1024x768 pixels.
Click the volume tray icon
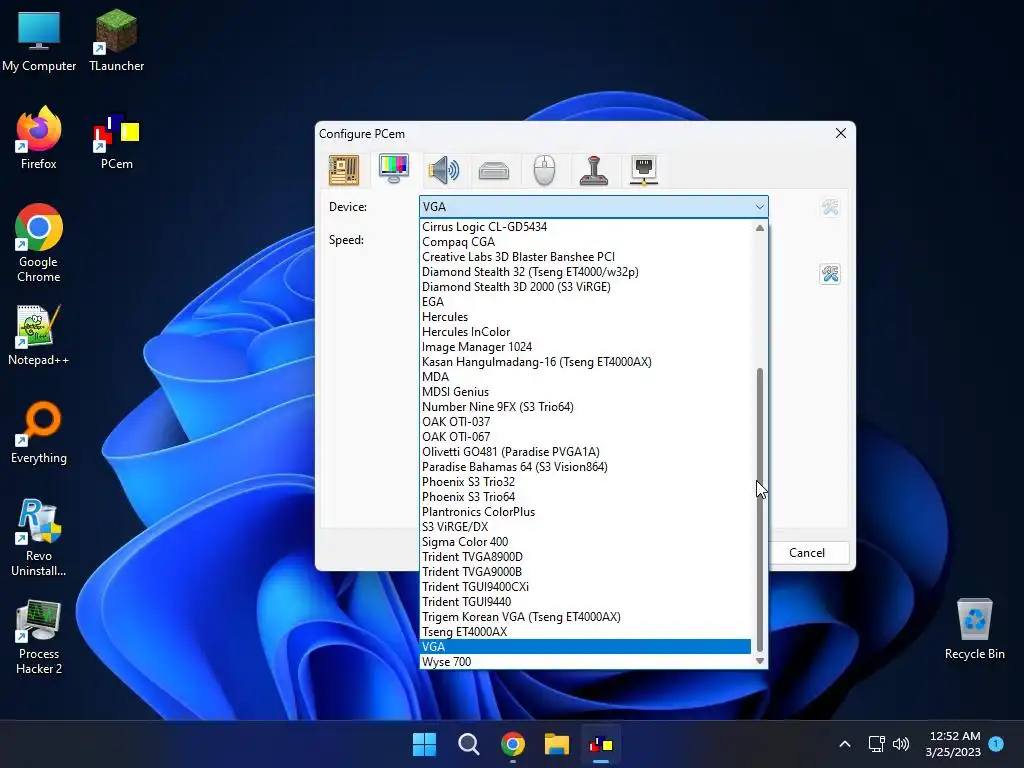[901, 744]
